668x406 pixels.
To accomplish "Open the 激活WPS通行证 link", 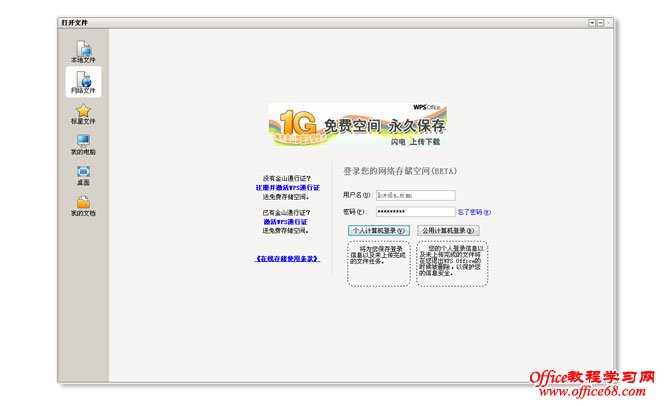I will 285,222.
